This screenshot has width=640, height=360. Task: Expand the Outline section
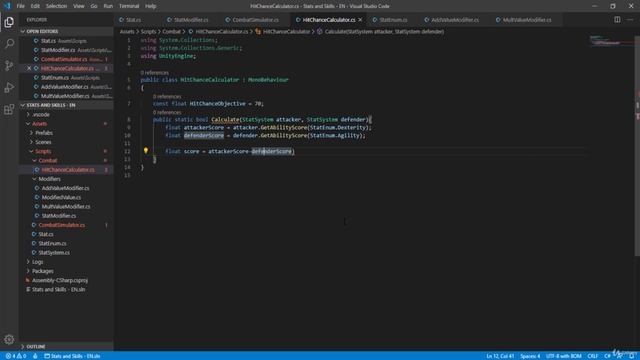click(66, 347)
